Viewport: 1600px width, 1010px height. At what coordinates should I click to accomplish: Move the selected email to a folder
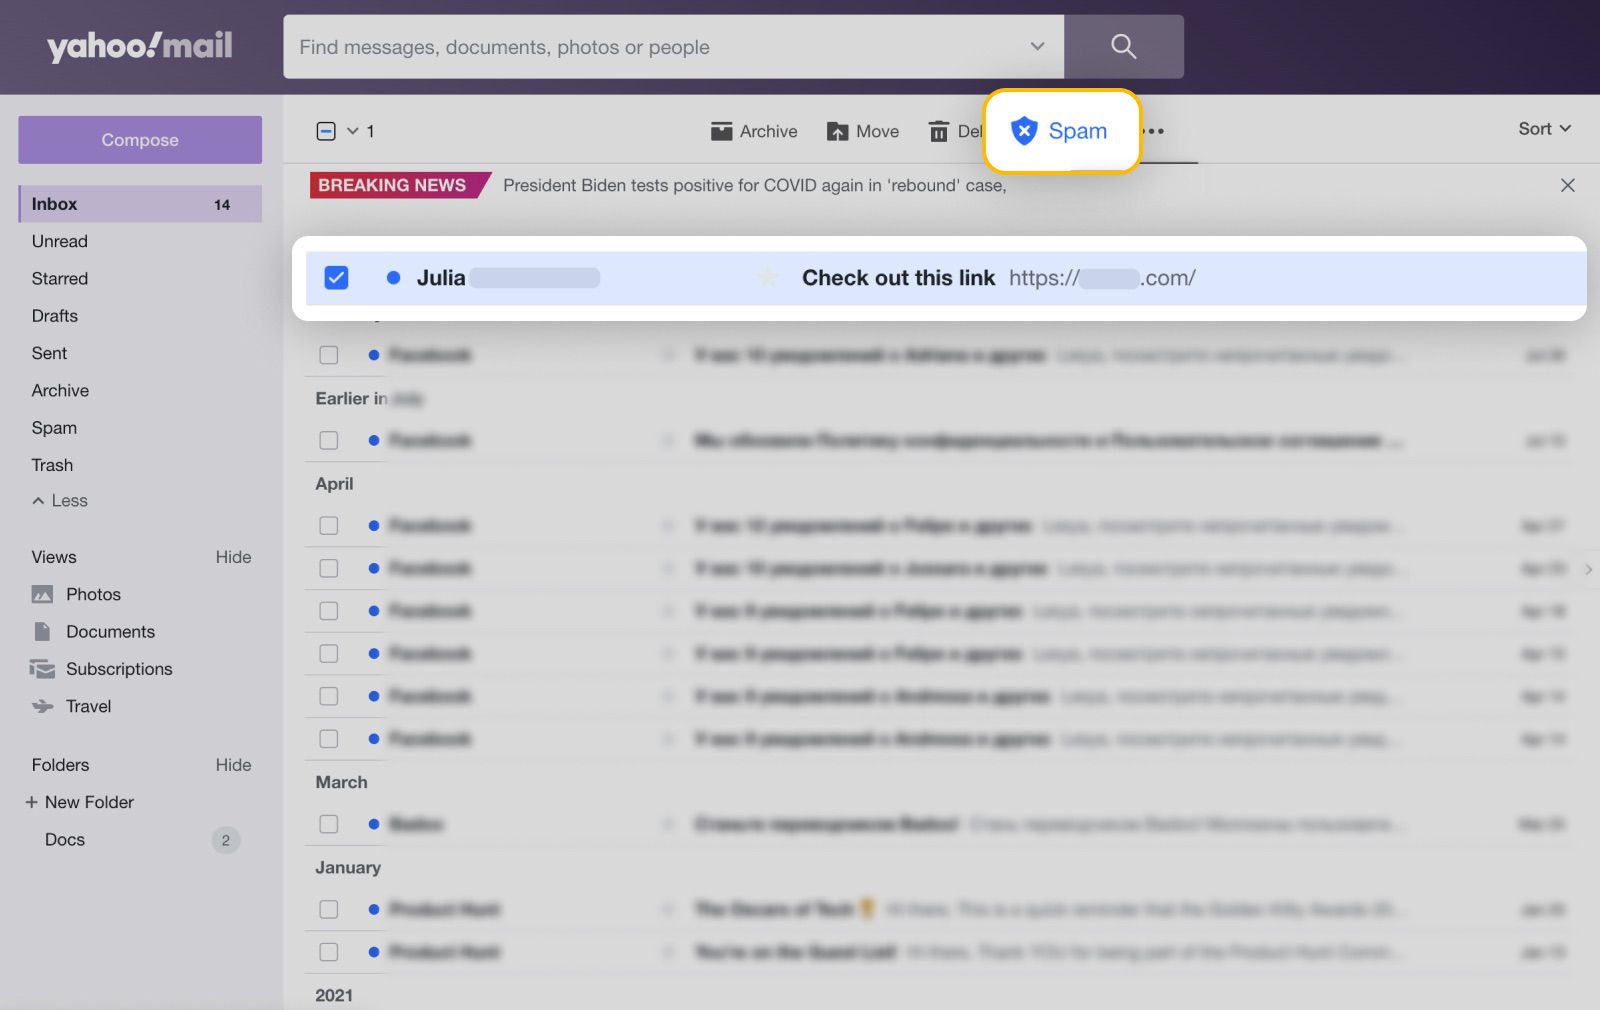[x=862, y=131]
